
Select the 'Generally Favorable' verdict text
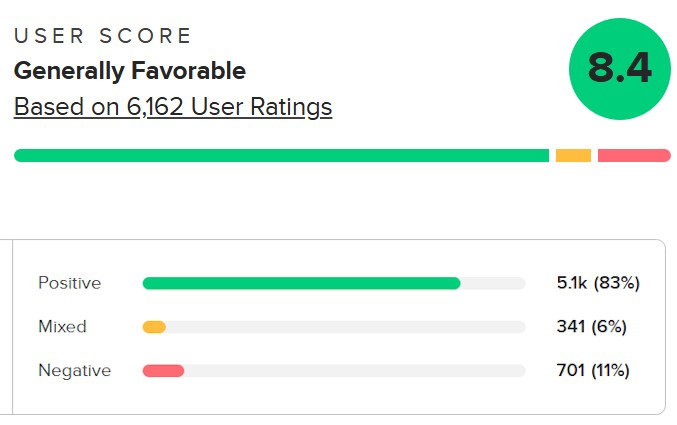pyautogui.click(x=129, y=71)
